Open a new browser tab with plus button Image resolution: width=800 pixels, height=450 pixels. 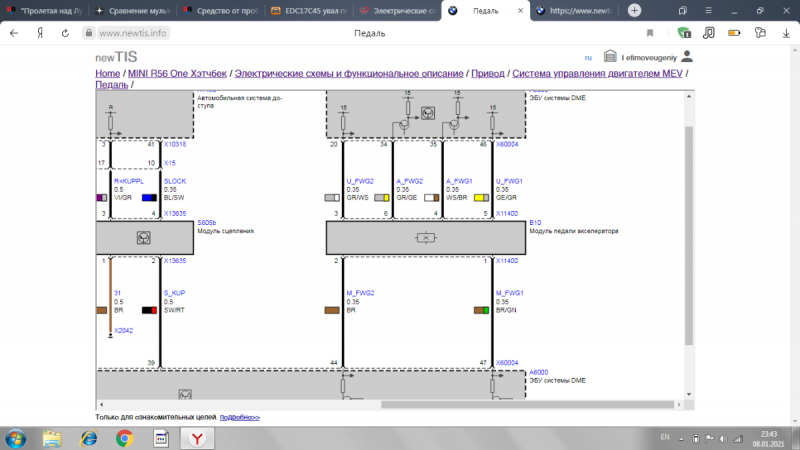[635, 10]
